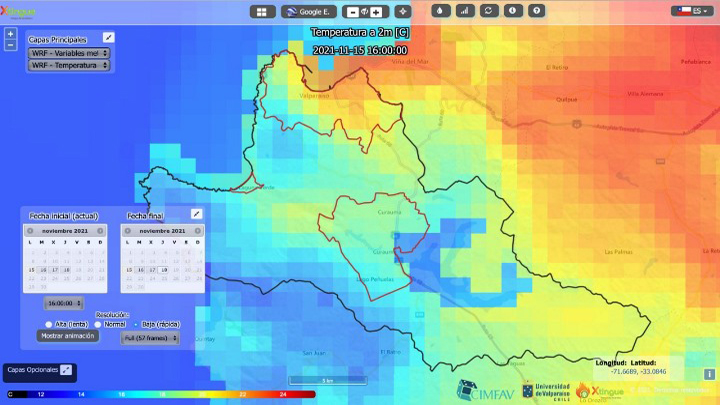Click the temperature color scale bar

tap(162, 394)
